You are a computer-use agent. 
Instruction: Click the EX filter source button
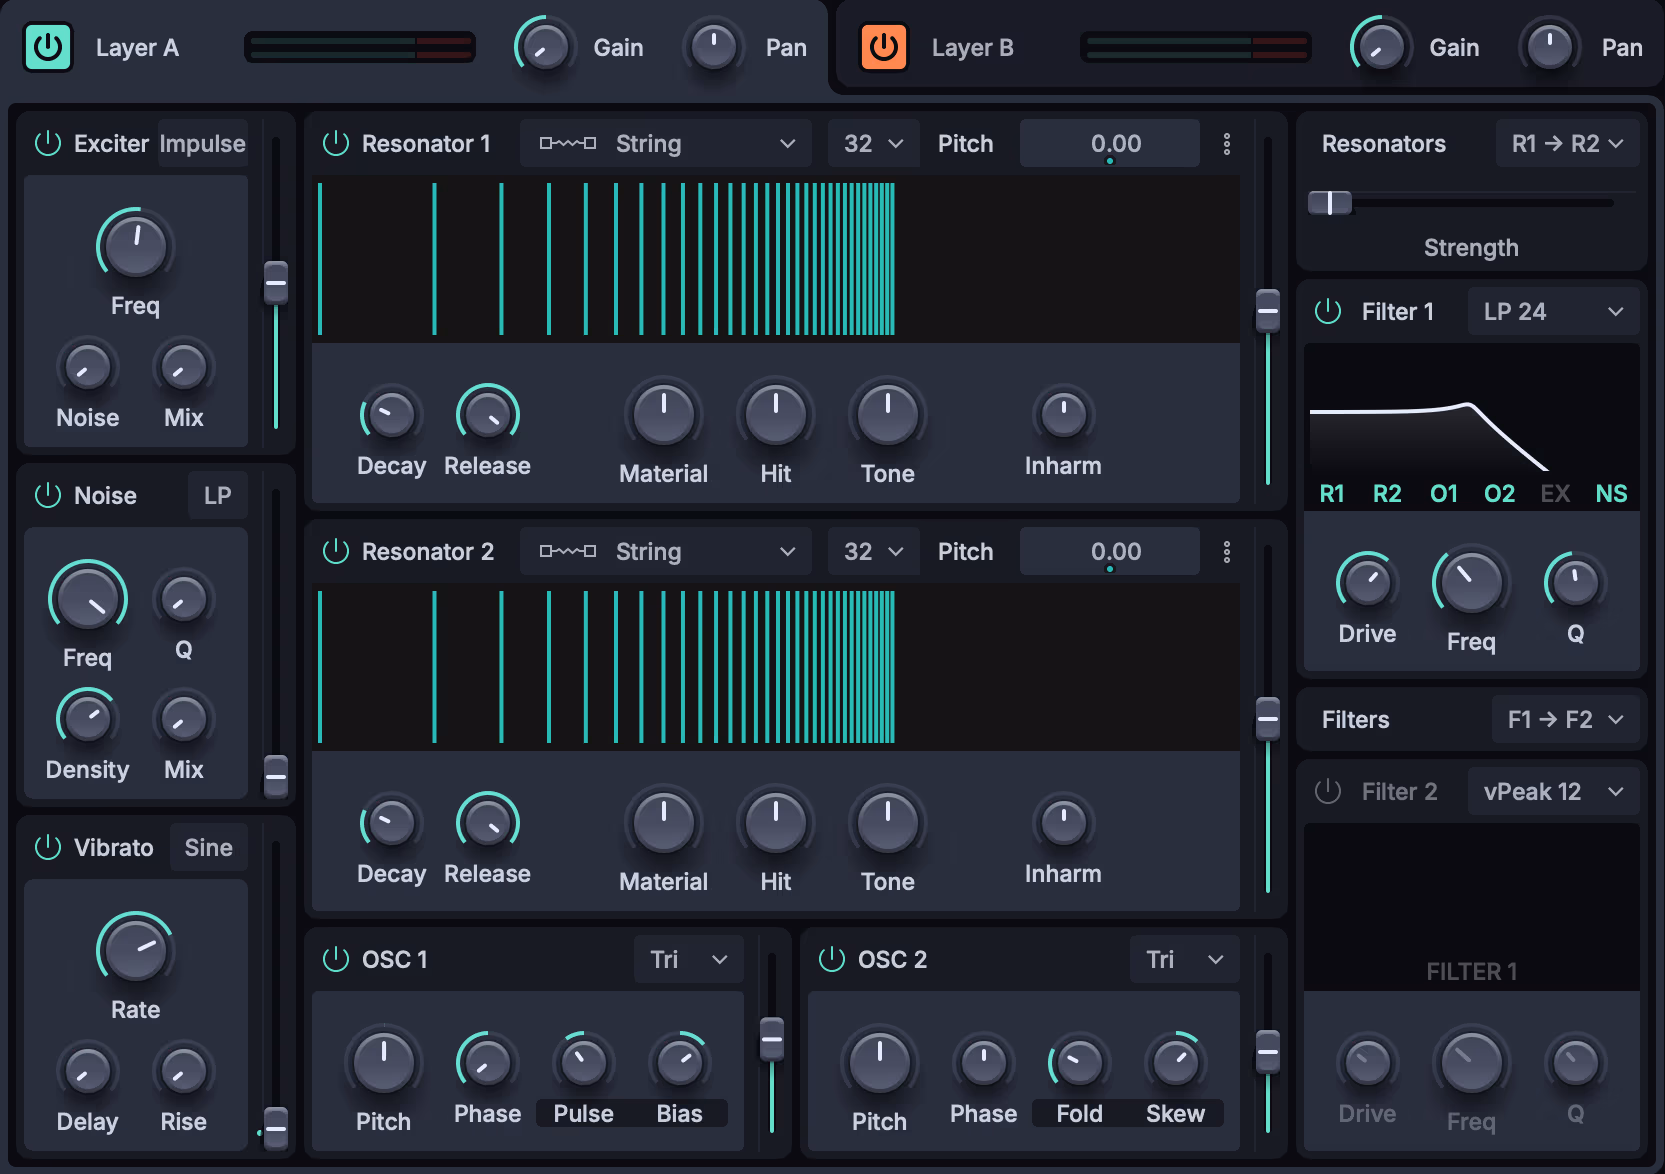(1555, 494)
